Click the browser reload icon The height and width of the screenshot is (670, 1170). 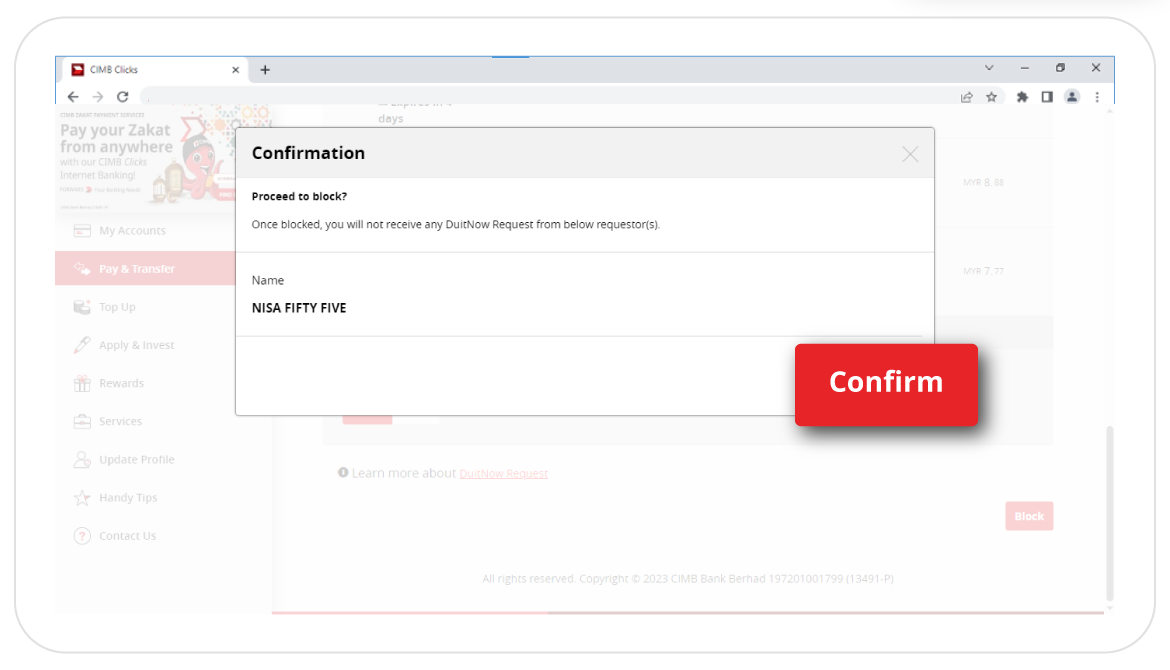[123, 97]
